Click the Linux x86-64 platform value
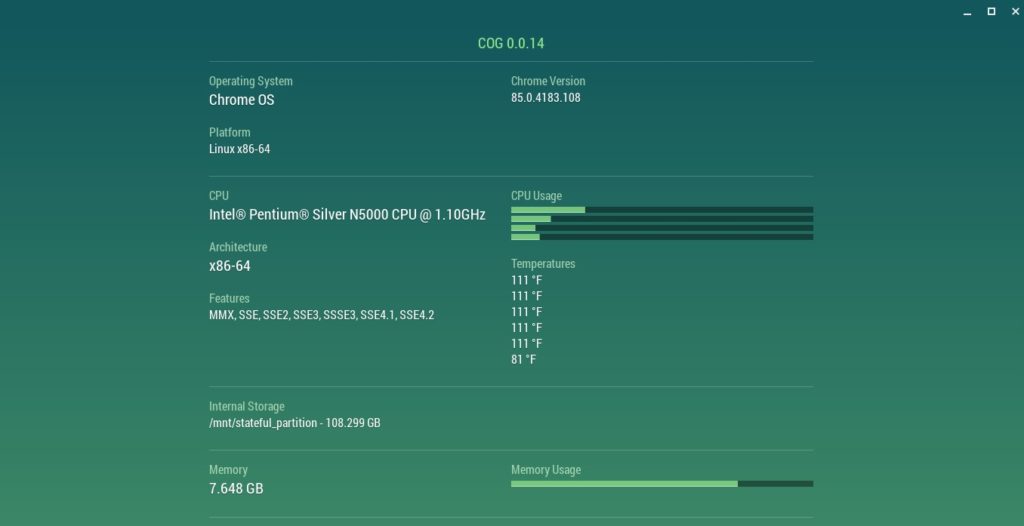The height and width of the screenshot is (526, 1024). (239, 149)
